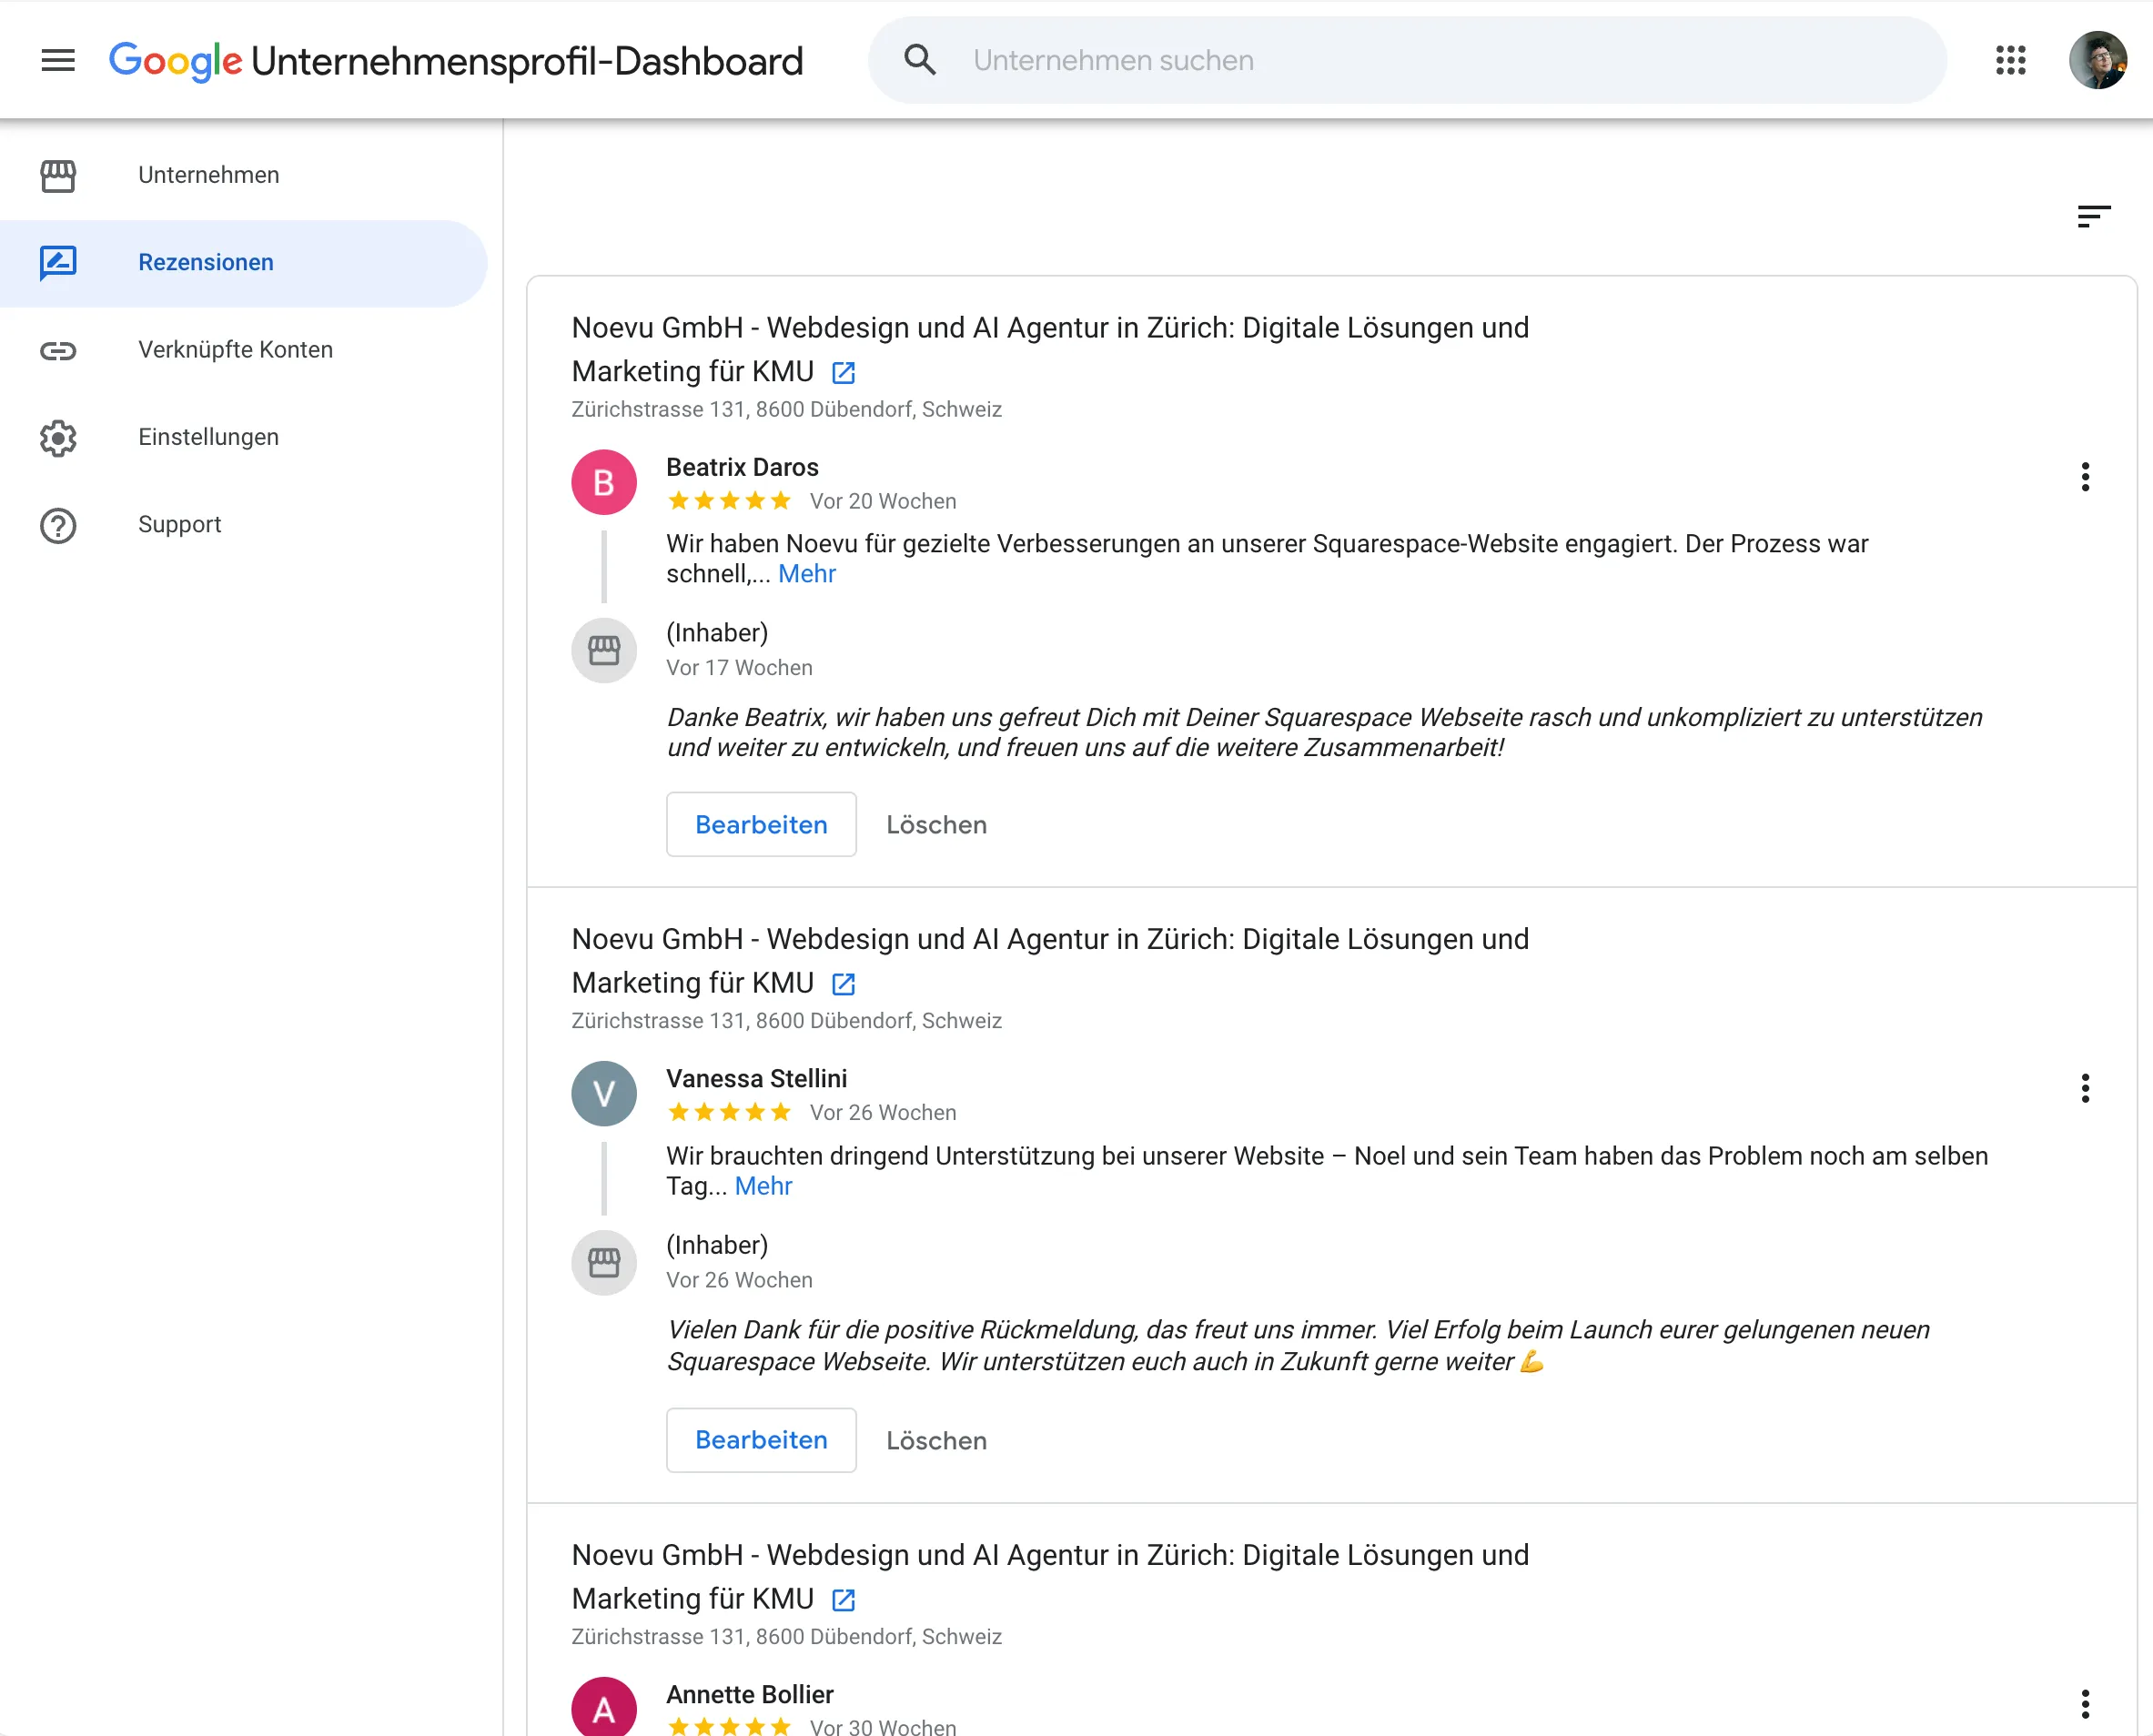Click the Unternehmen storefront icon in the sidebar

tap(58, 175)
